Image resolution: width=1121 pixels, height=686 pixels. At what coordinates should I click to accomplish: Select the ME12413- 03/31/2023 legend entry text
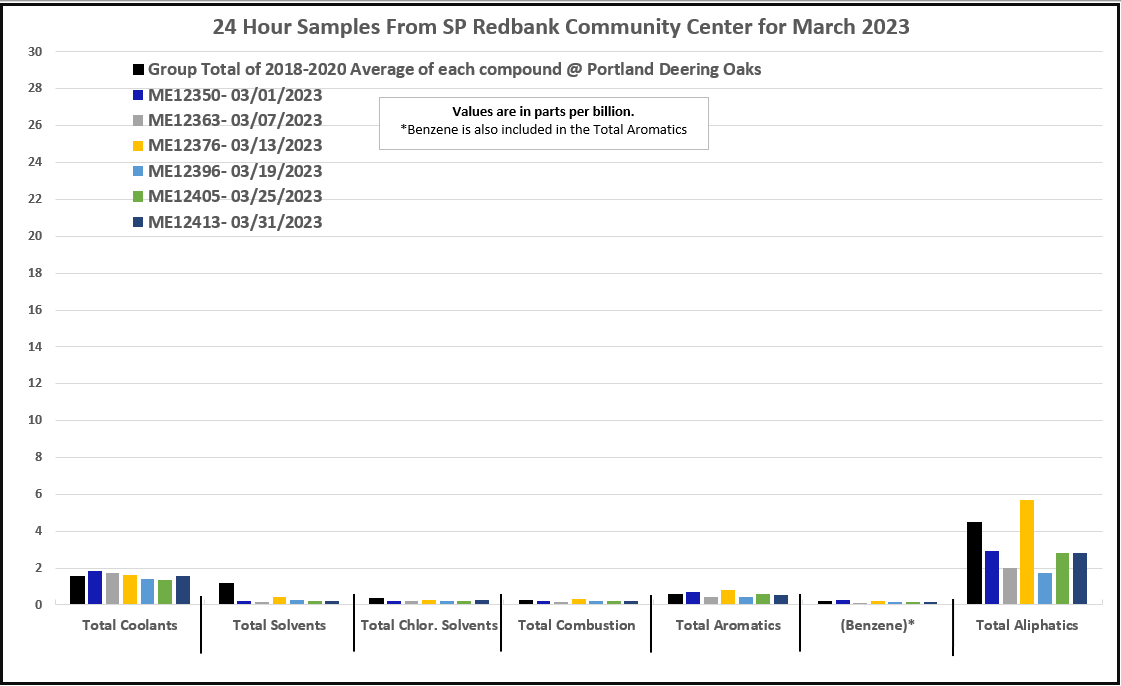pos(235,222)
